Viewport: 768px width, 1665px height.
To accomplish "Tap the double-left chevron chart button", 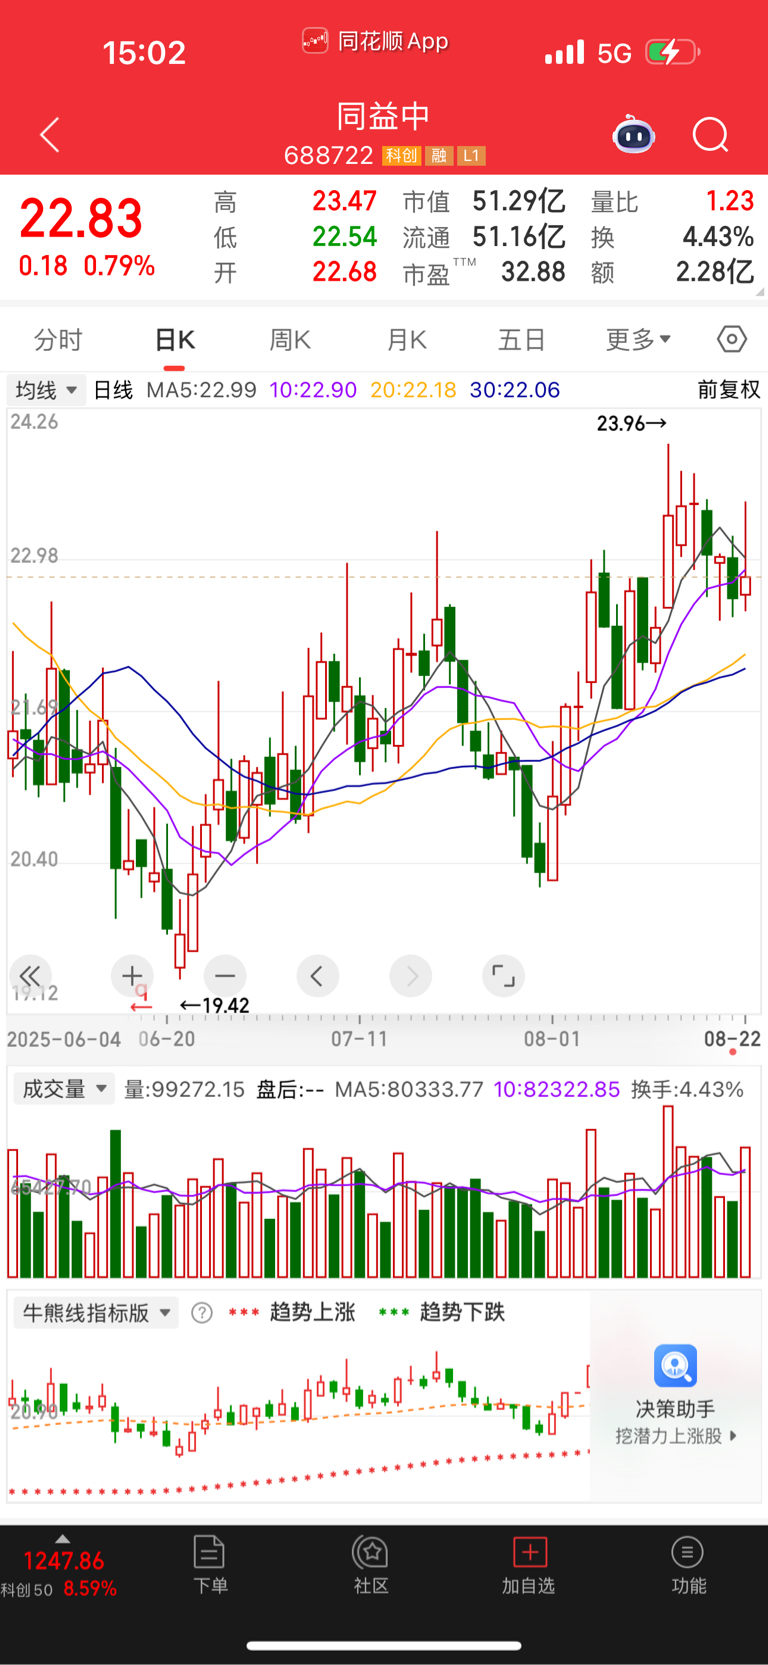I will [x=30, y=976].
